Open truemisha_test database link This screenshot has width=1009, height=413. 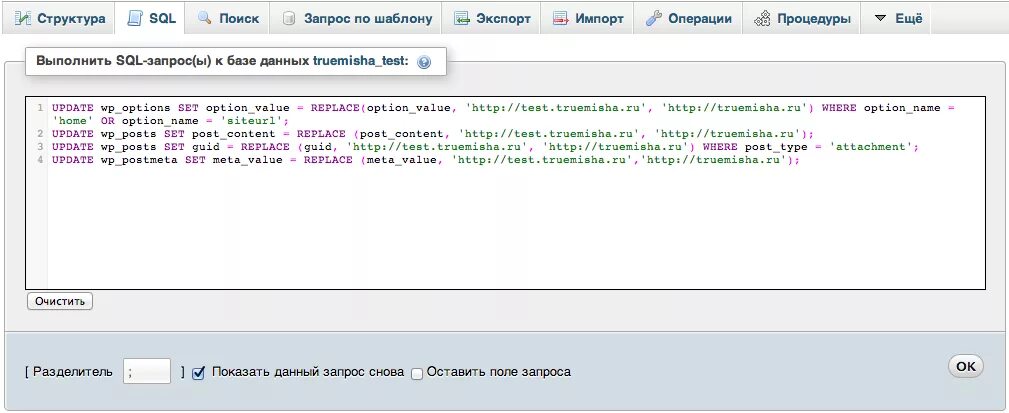coord(358,61)
